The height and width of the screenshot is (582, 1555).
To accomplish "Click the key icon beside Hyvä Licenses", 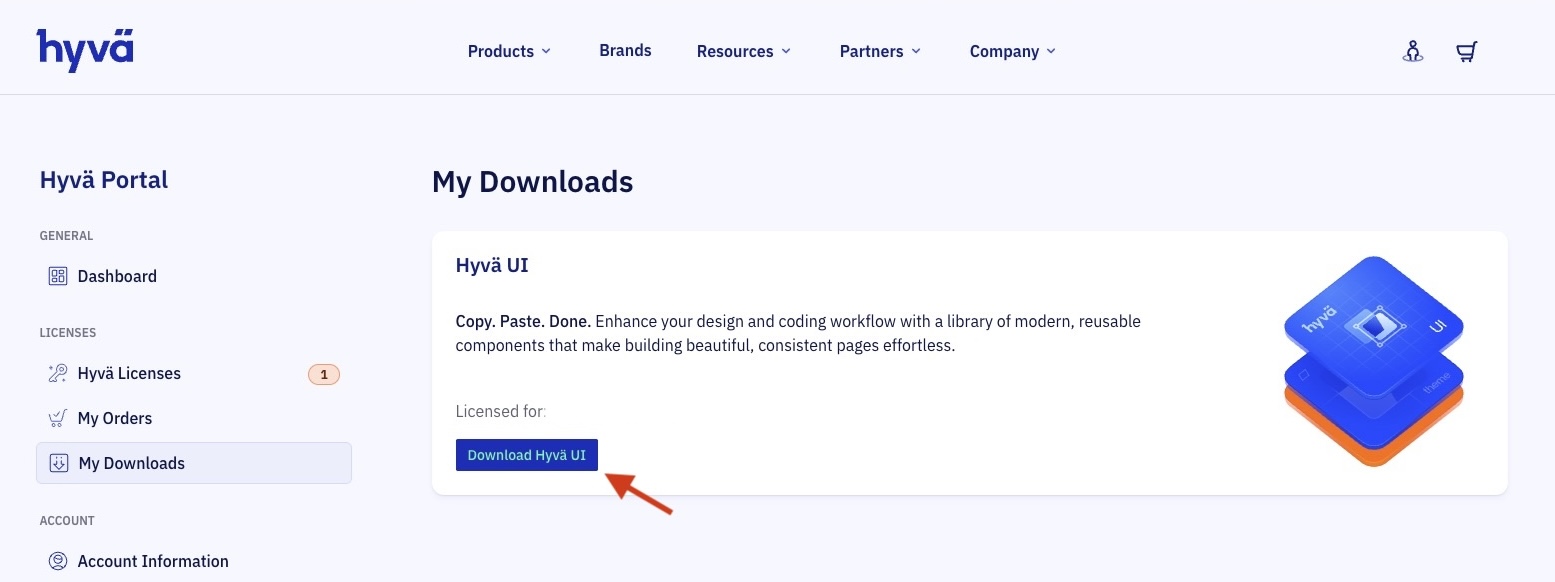I will coord(57,372).
